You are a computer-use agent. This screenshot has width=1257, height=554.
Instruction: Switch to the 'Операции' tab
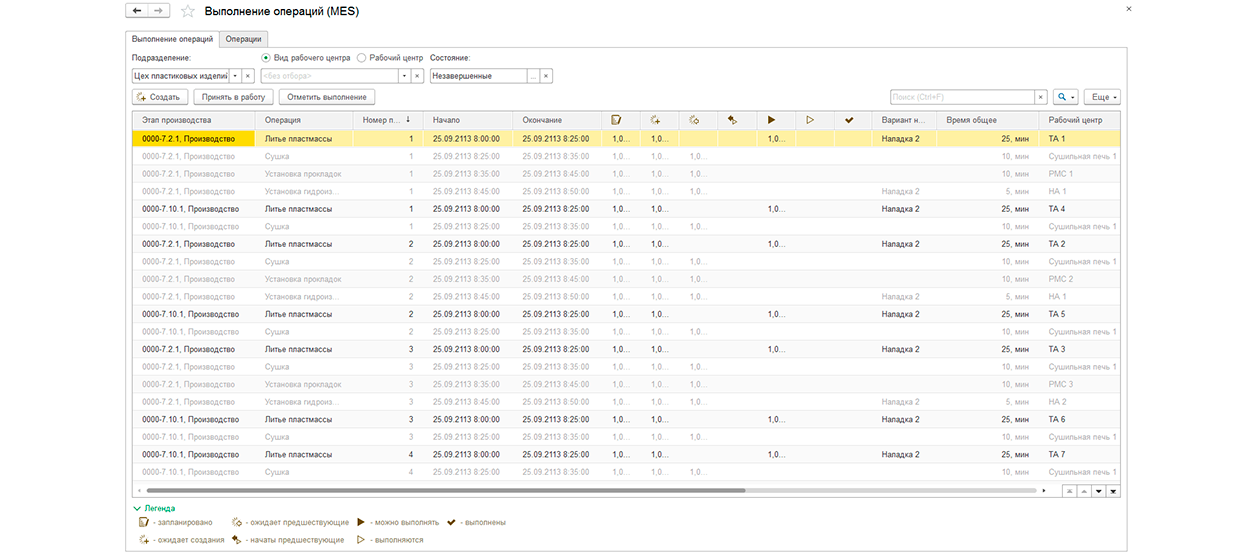(x=243, y=39)
